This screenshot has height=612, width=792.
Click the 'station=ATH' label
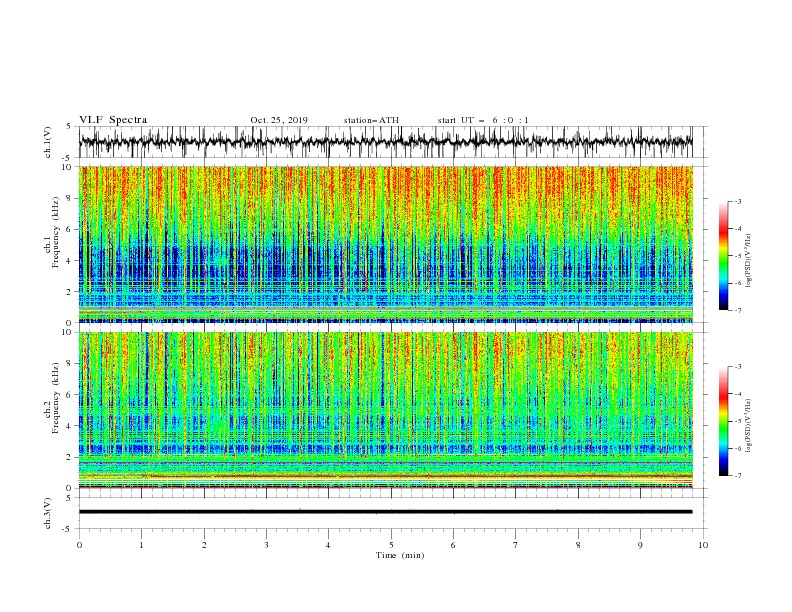click(x=371, y=120)
